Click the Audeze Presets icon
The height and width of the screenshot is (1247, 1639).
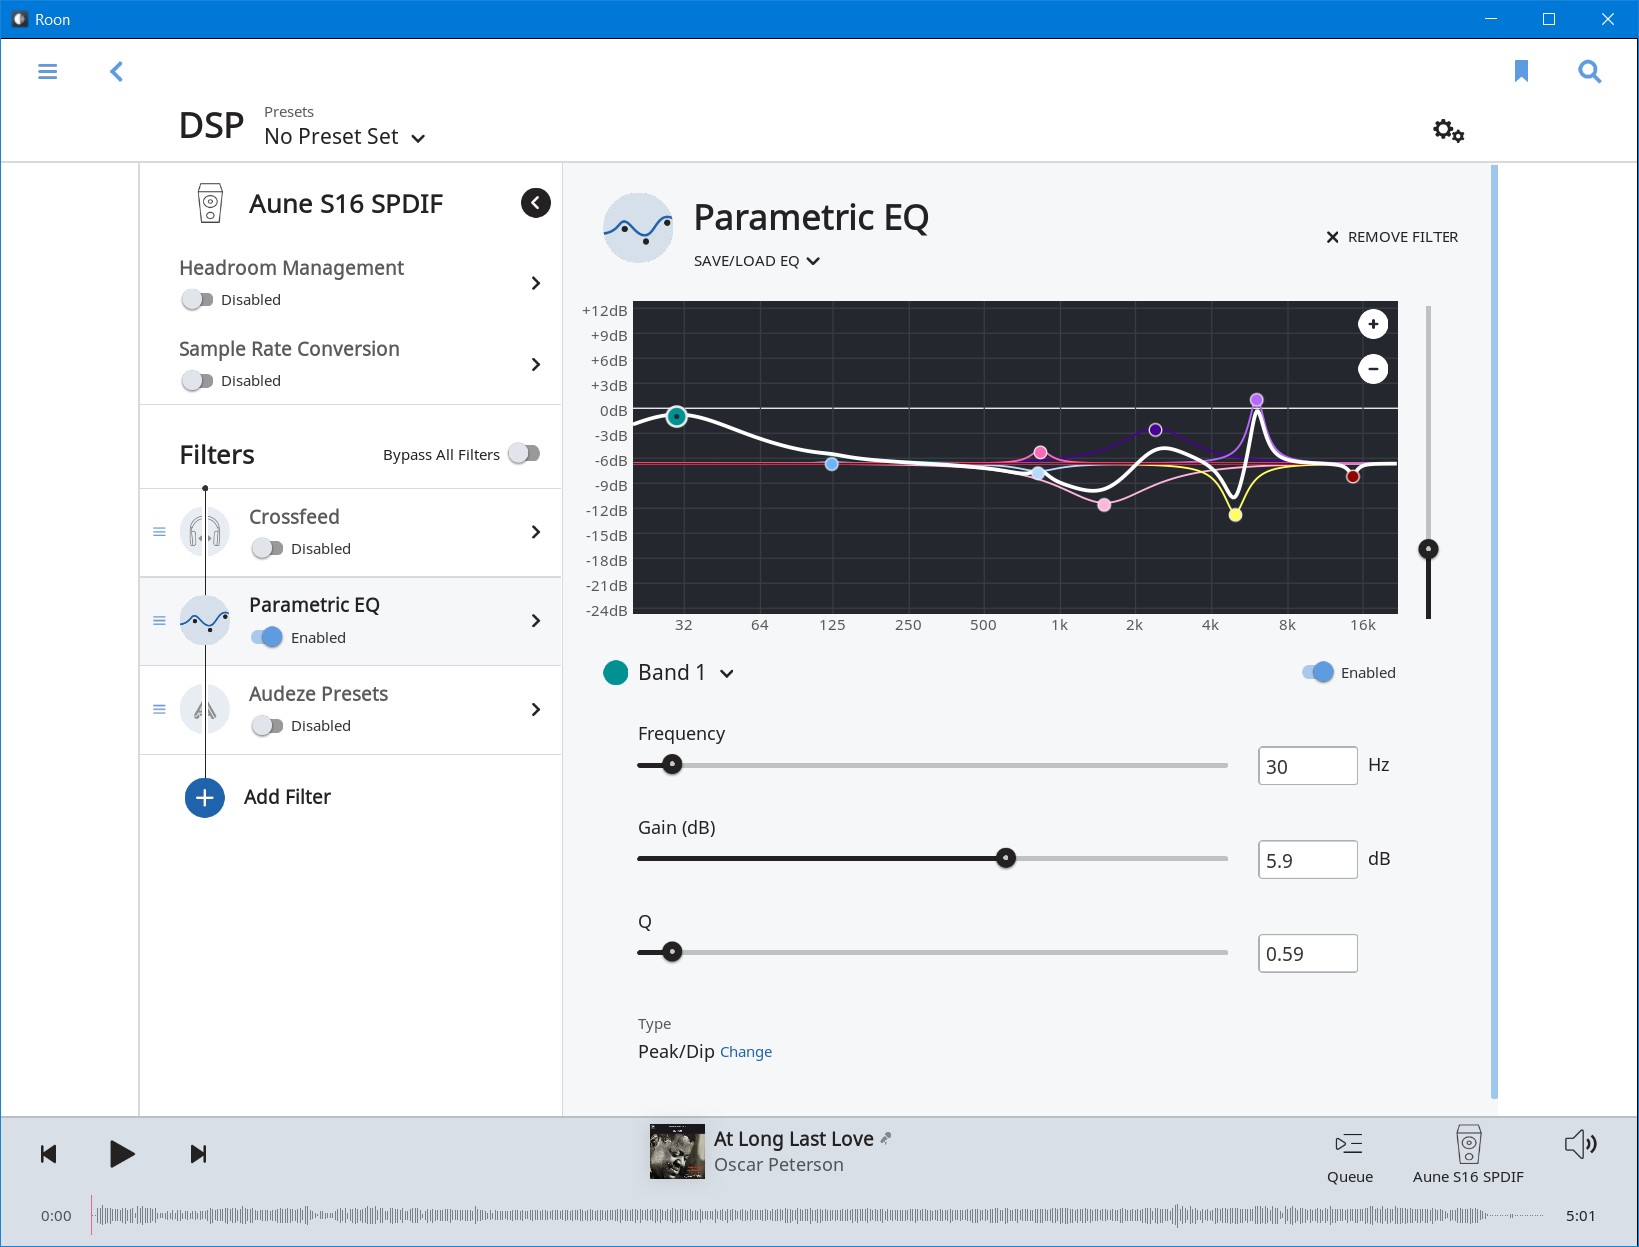(x=205, y=710)
